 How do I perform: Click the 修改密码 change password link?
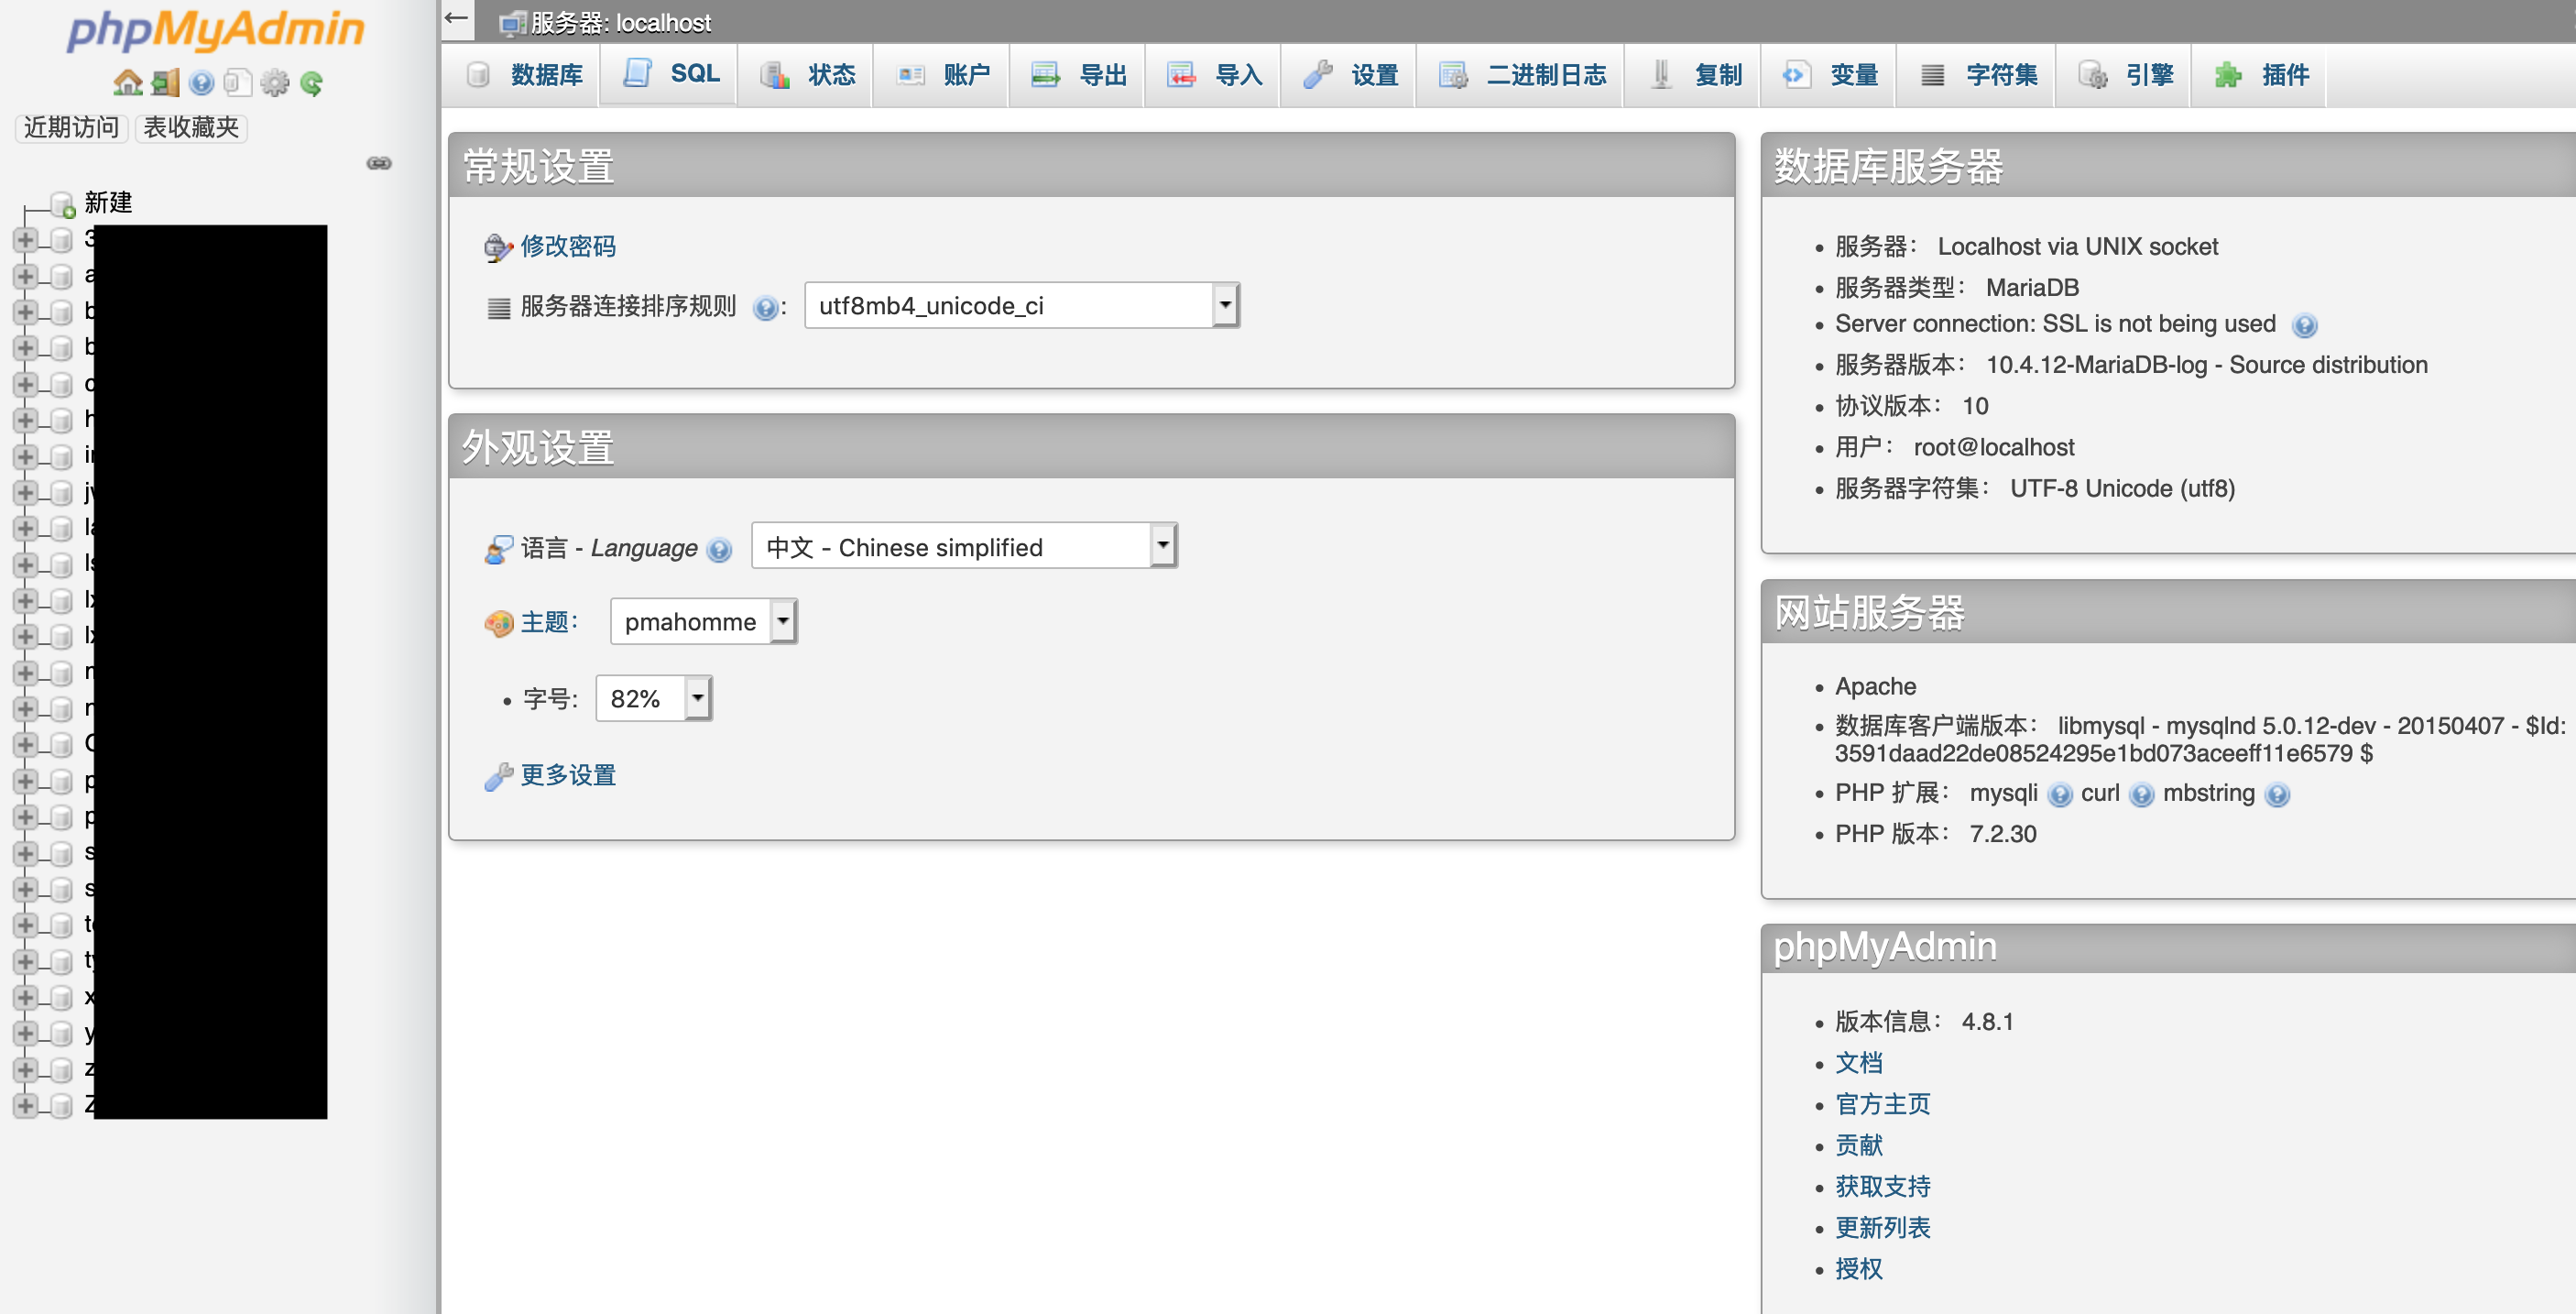click(x=567, y=247)
